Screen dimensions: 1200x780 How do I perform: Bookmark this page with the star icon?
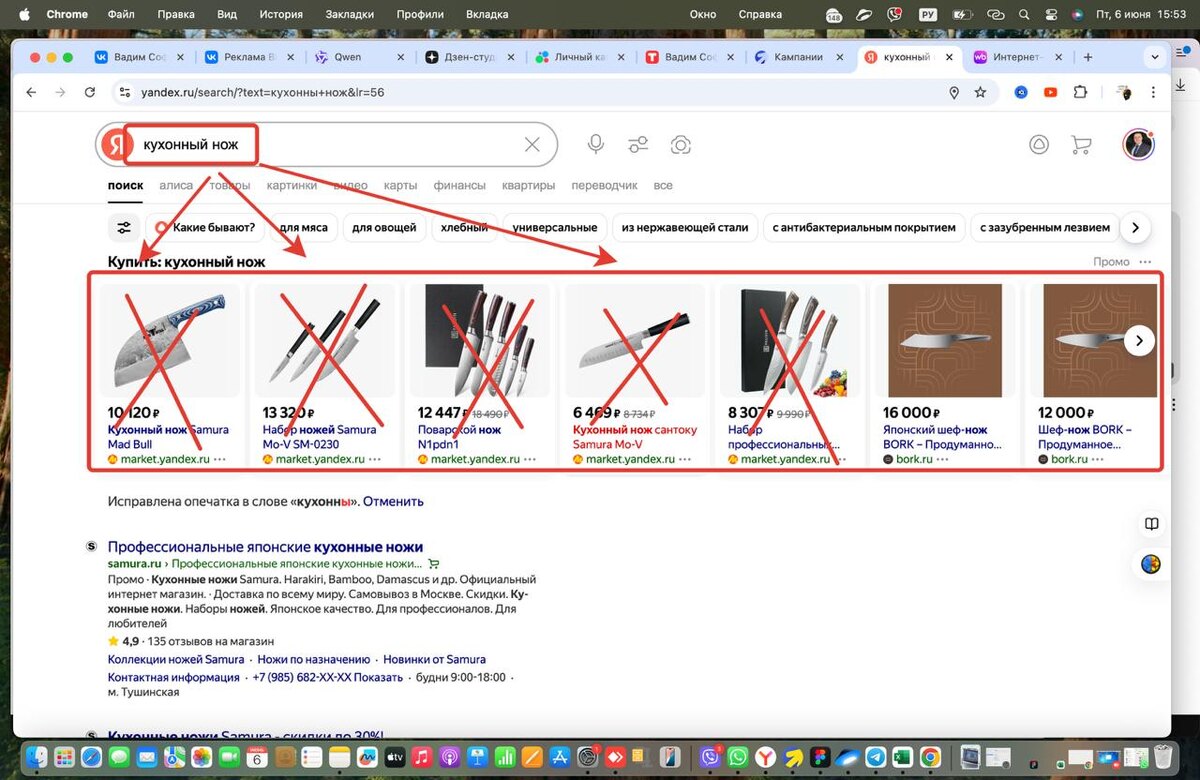click(980, 92)
